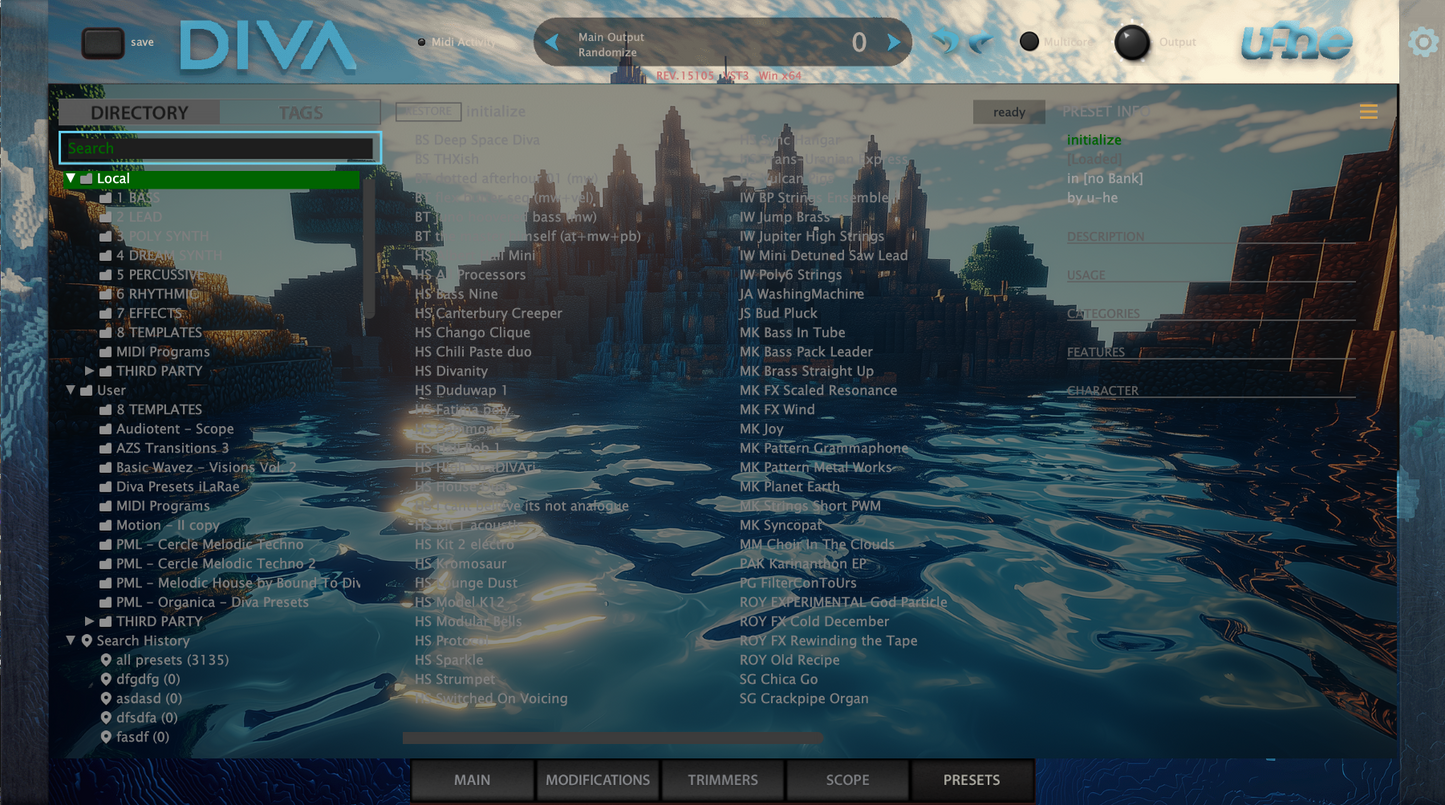The height and width of the screenshot is (805, 1445).
Task: Click the u-he logo
Action: click(x=1296, y=43)
